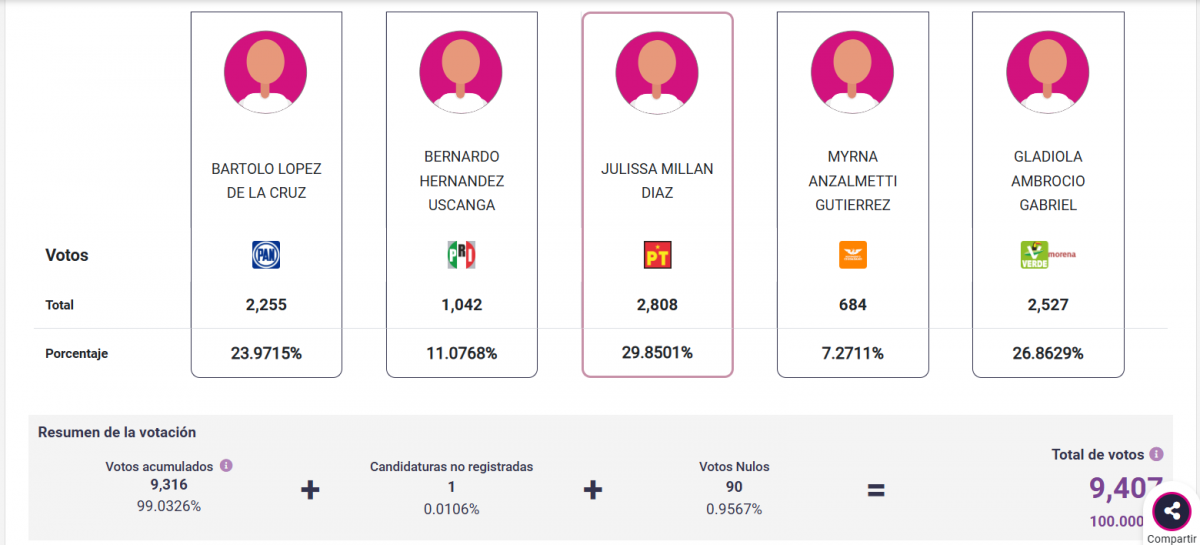Viewport: 1200px width, 545px height.
Task: Click the PRI party logo
Action: pos(461,255)
